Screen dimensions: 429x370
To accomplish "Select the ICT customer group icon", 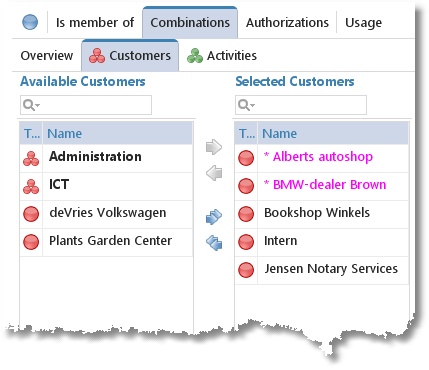I will (x=31, y=186).
